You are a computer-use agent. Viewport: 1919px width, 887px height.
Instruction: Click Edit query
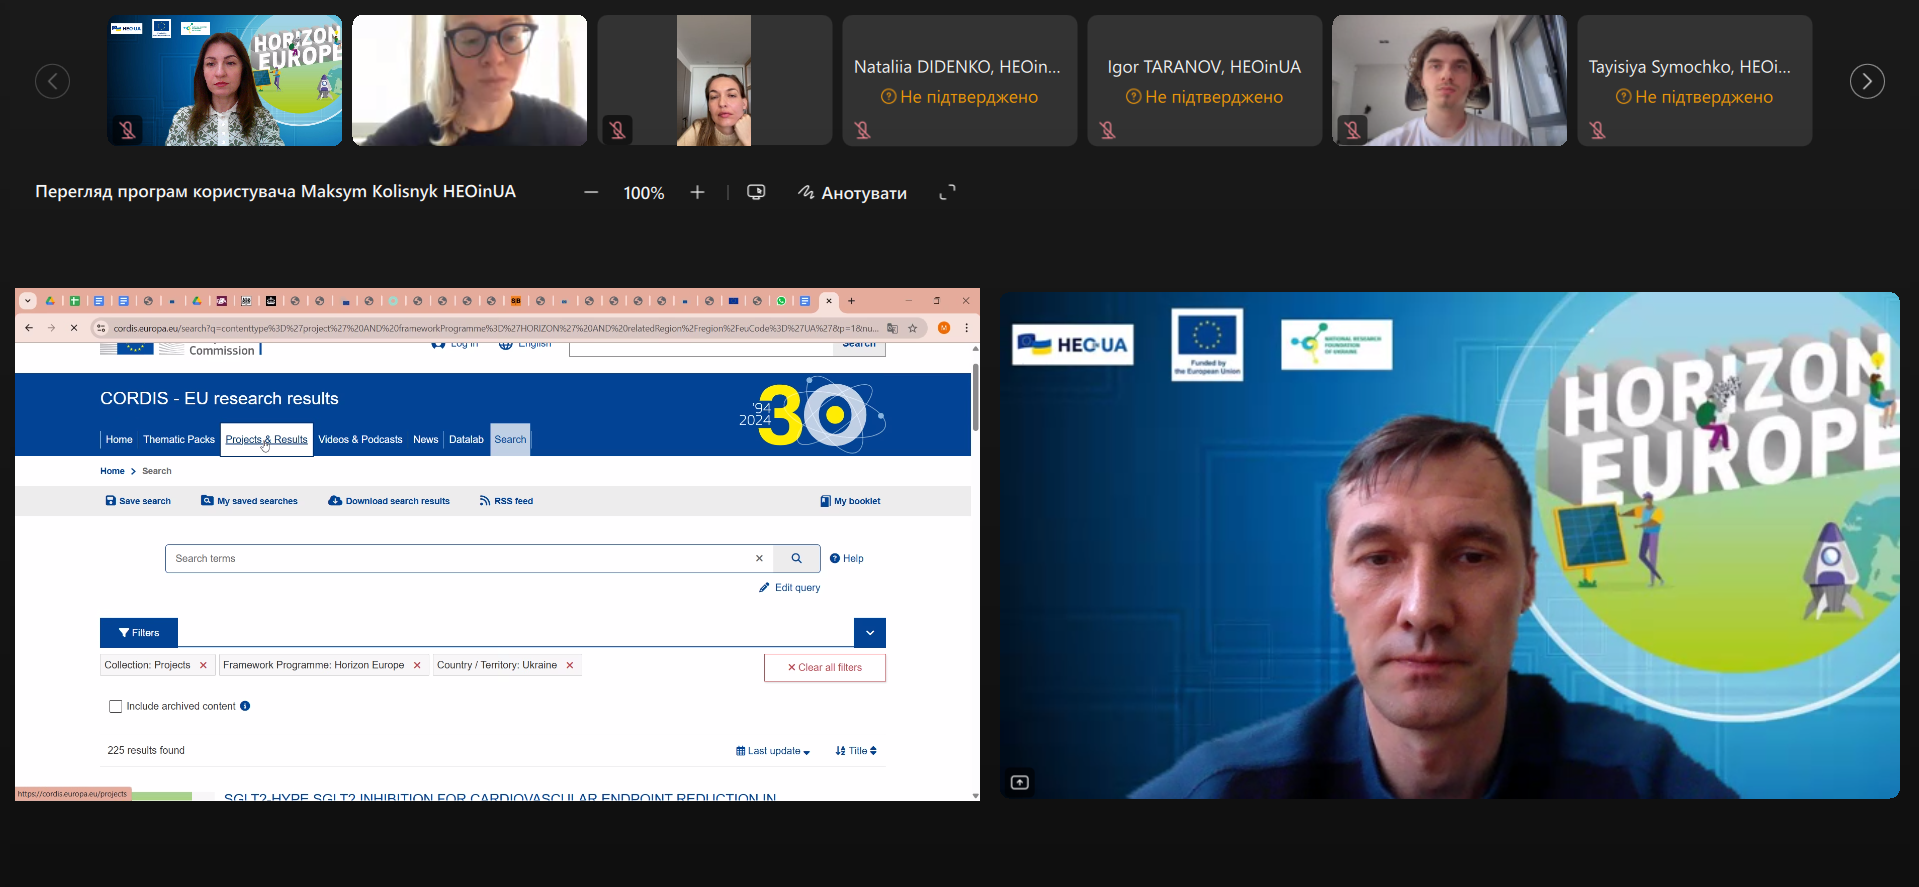[x=790, y=587]
